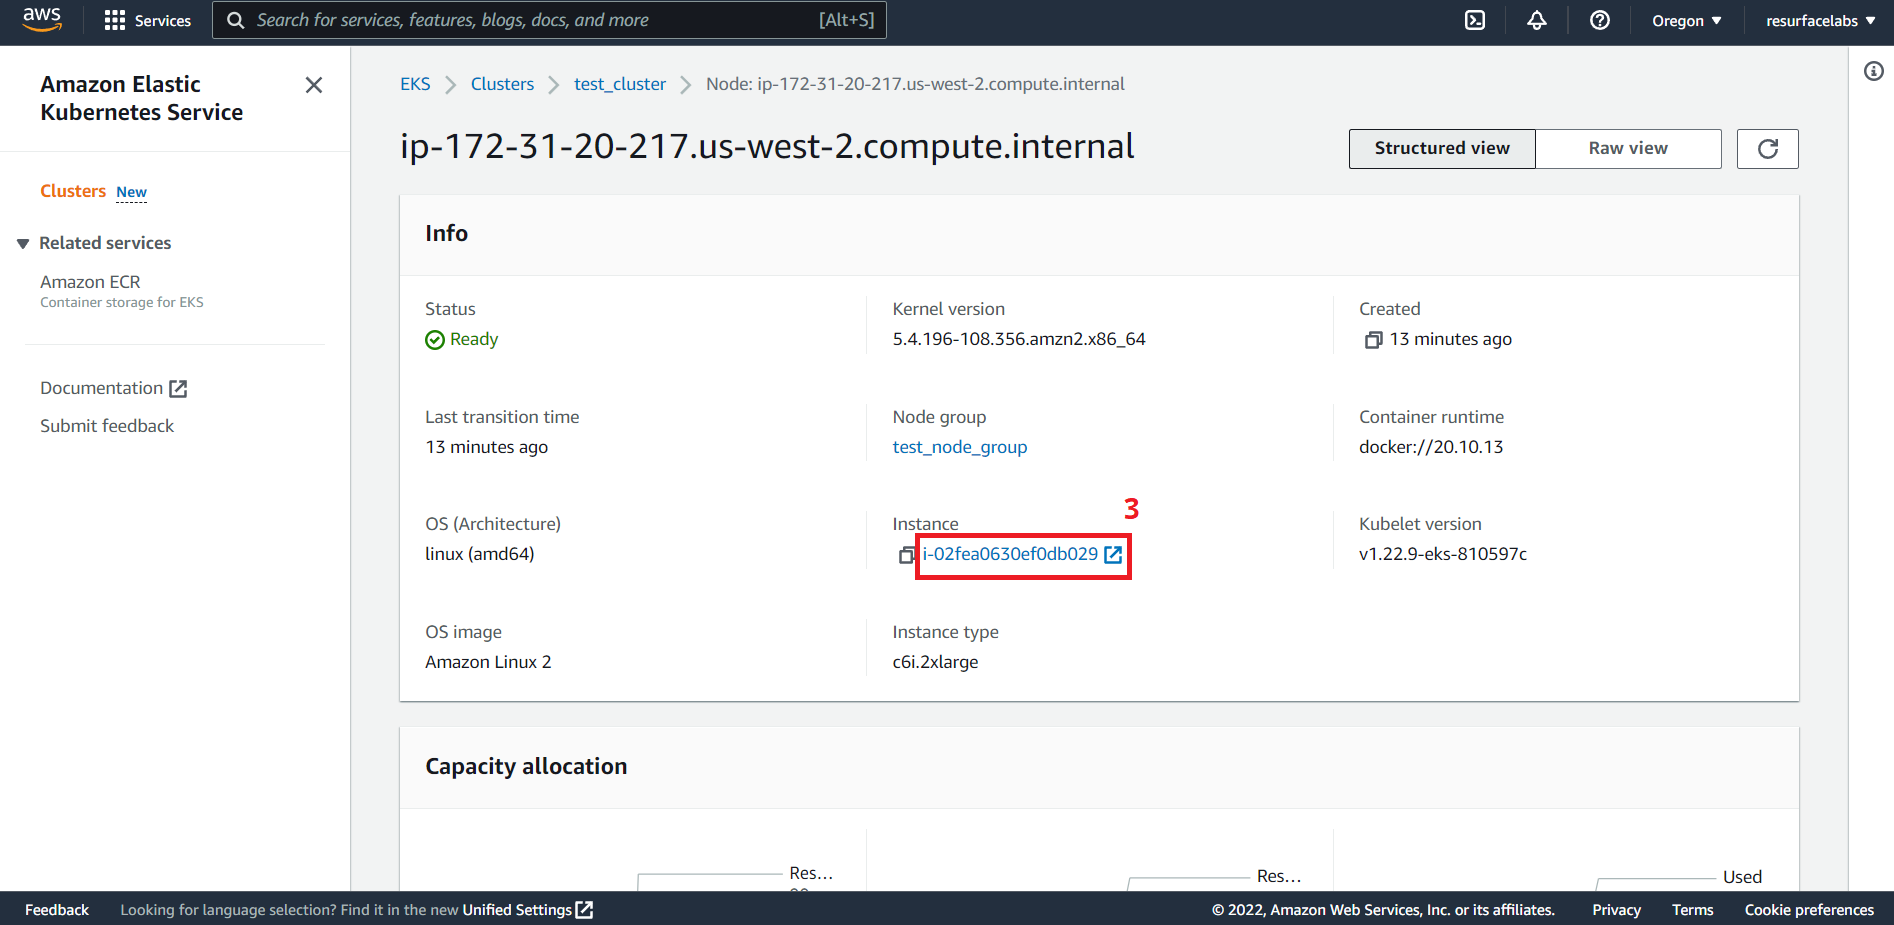Go to EKS breadcrumb
Viewport: 1894px width, 925px height.
(x=415, y=84)
